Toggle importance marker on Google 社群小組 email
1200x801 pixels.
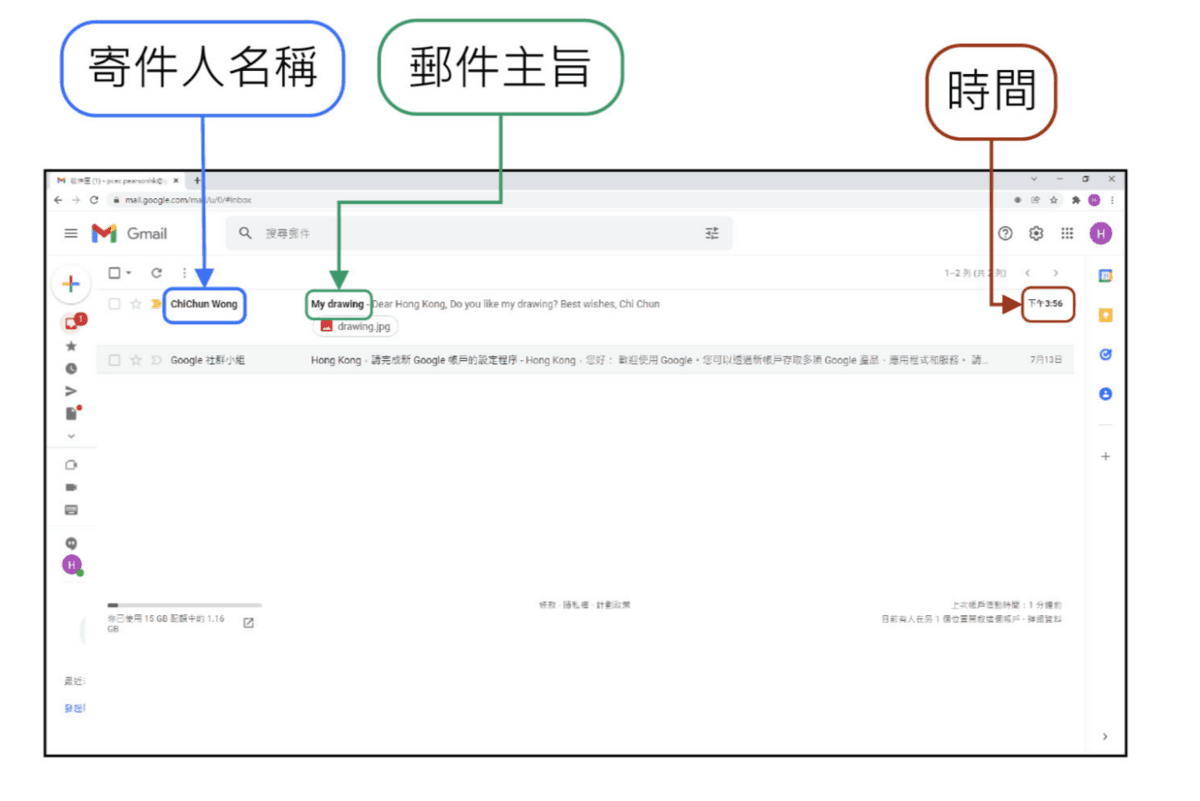(155, 360)
